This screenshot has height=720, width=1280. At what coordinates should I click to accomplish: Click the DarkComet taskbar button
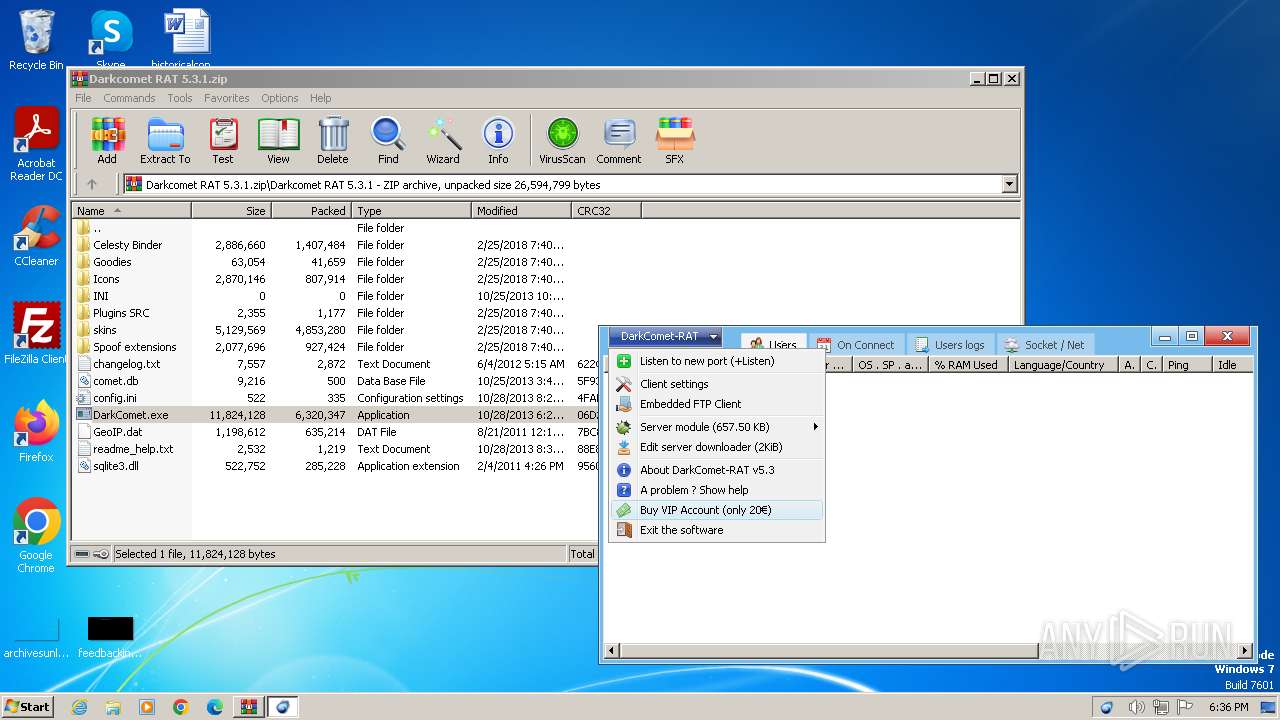[x=282, y=707]
